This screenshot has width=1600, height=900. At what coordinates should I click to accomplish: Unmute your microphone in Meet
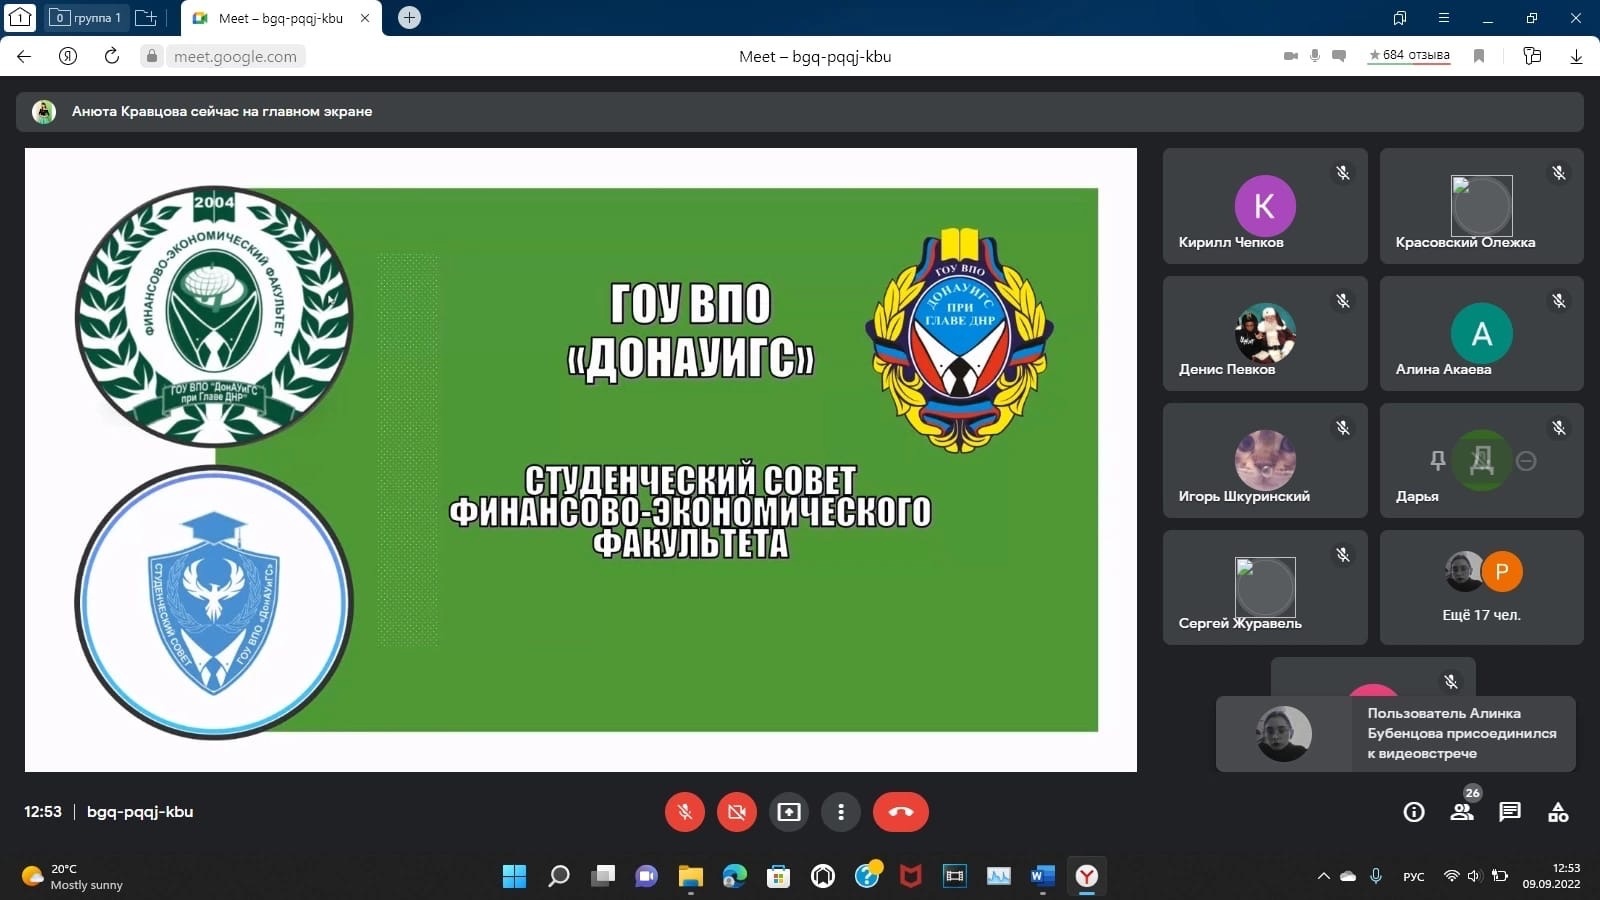685,812
